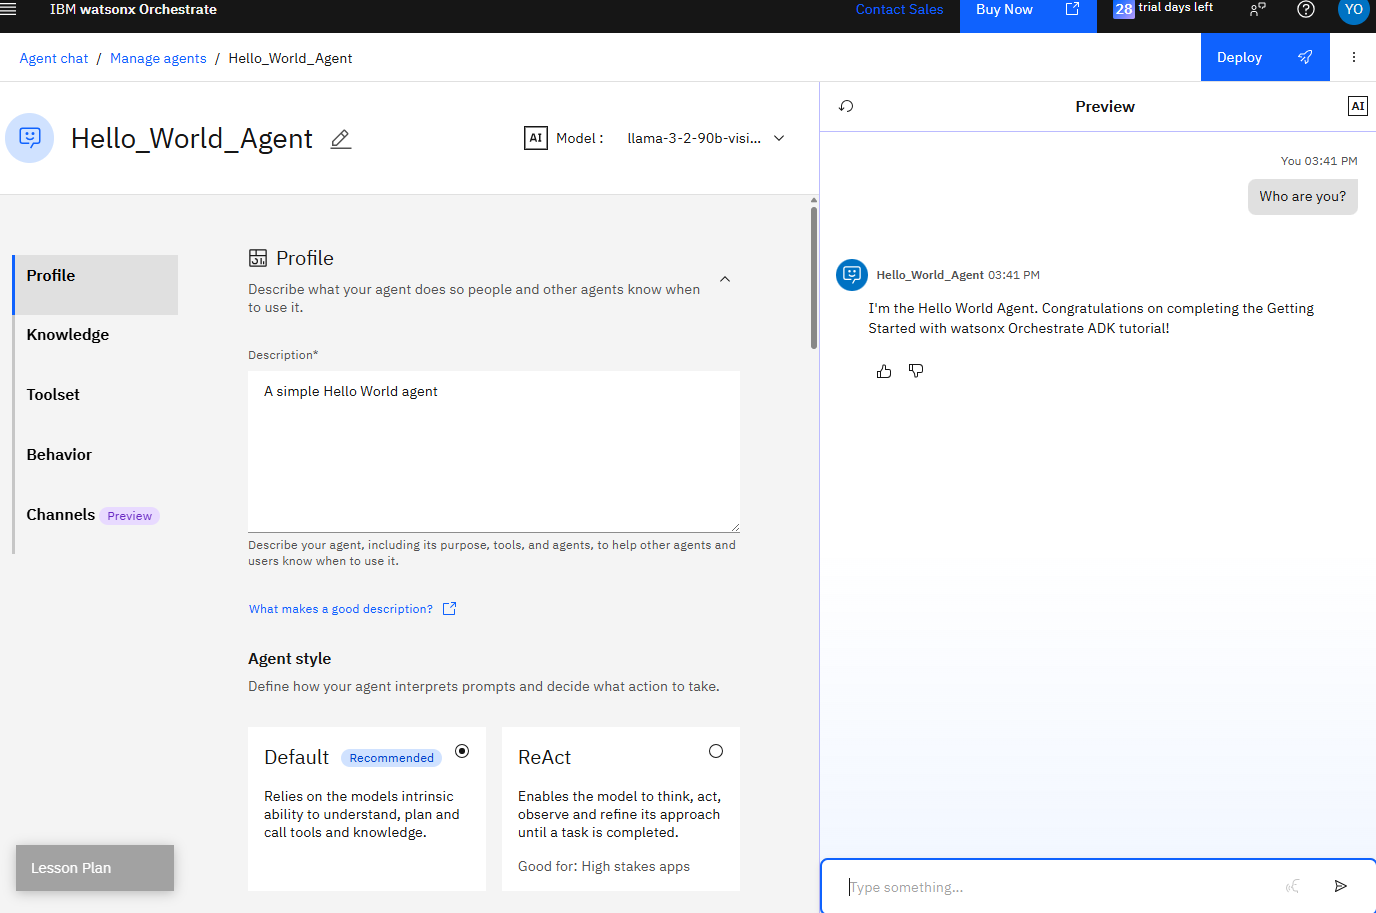Open the vertical three-dot overflow menu
Image resolution: width=1376 pixels, height=913 pixels.
1354,57
